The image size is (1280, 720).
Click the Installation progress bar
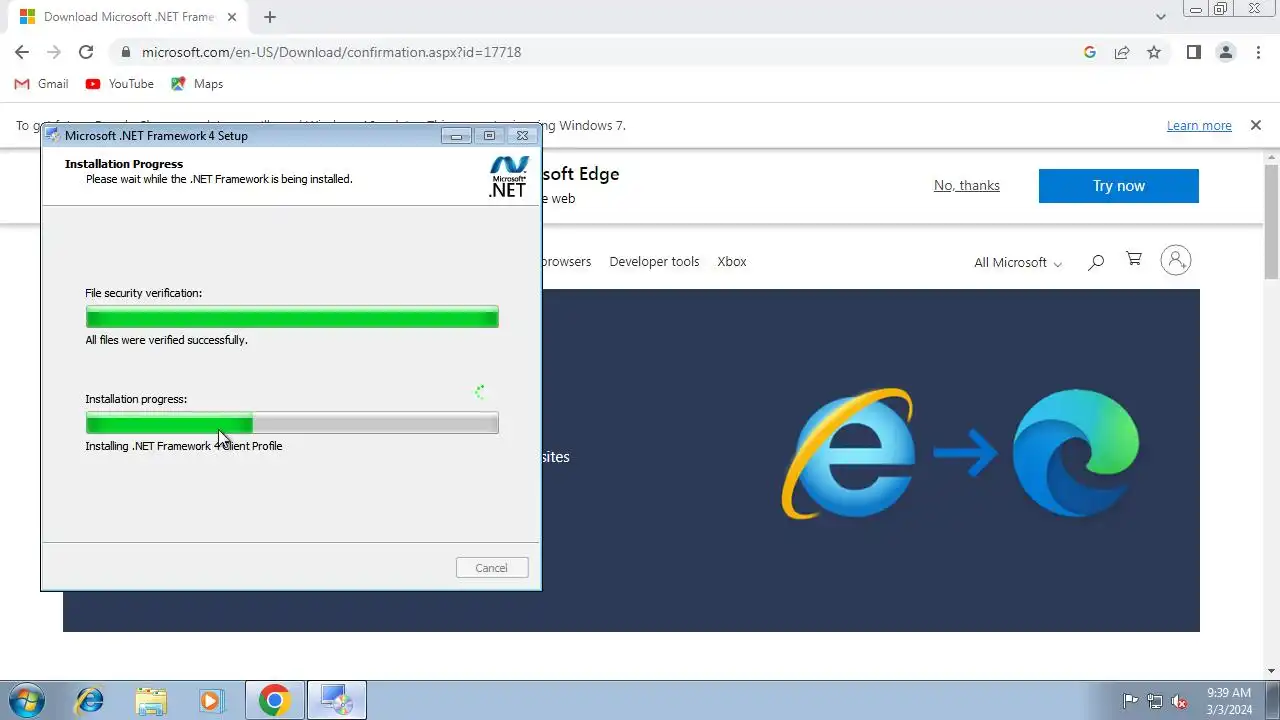tap(292, 423)
